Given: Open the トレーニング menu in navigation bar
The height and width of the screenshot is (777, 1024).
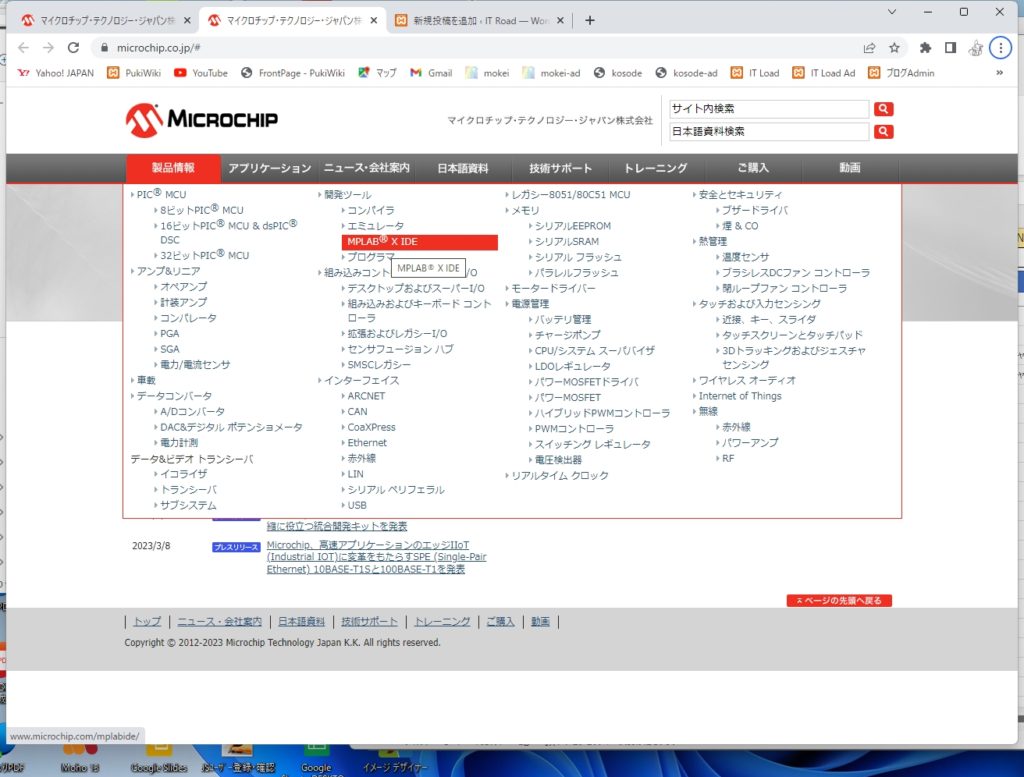Looking at the screenshot, I should [655, 168].
